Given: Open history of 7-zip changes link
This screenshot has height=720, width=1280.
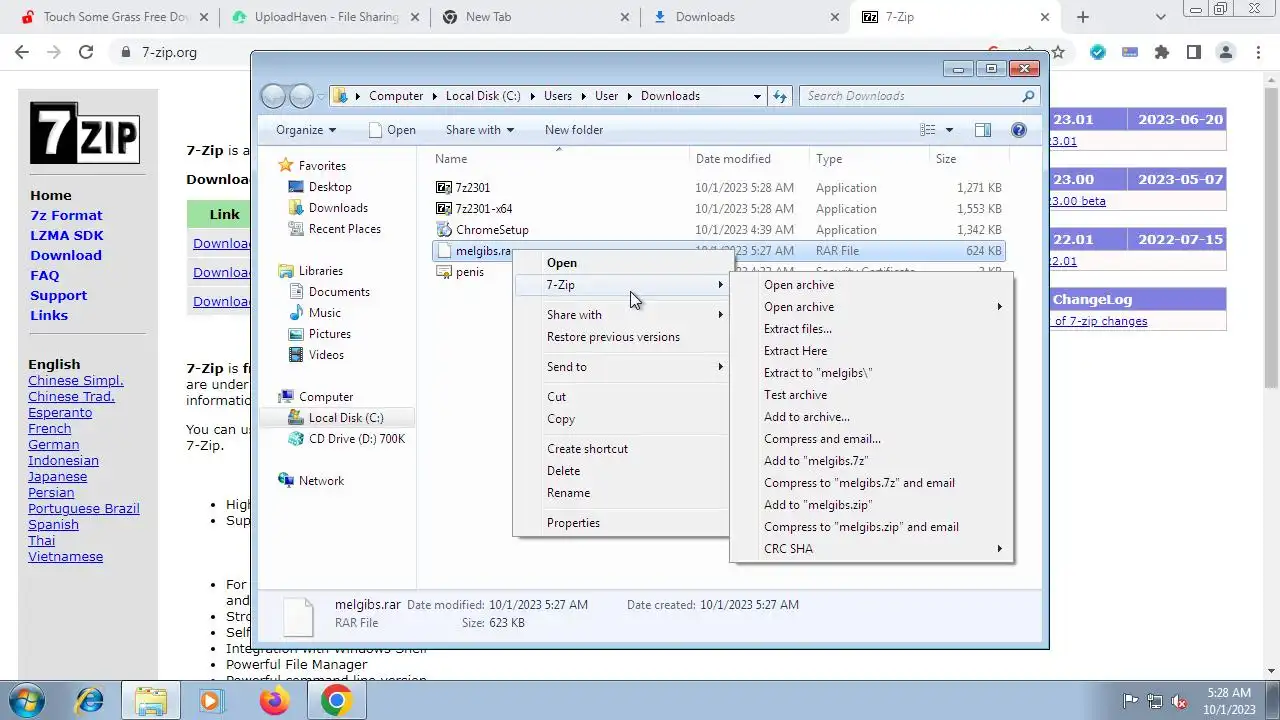Looking at the screenshot, I should pos(1101,321).
